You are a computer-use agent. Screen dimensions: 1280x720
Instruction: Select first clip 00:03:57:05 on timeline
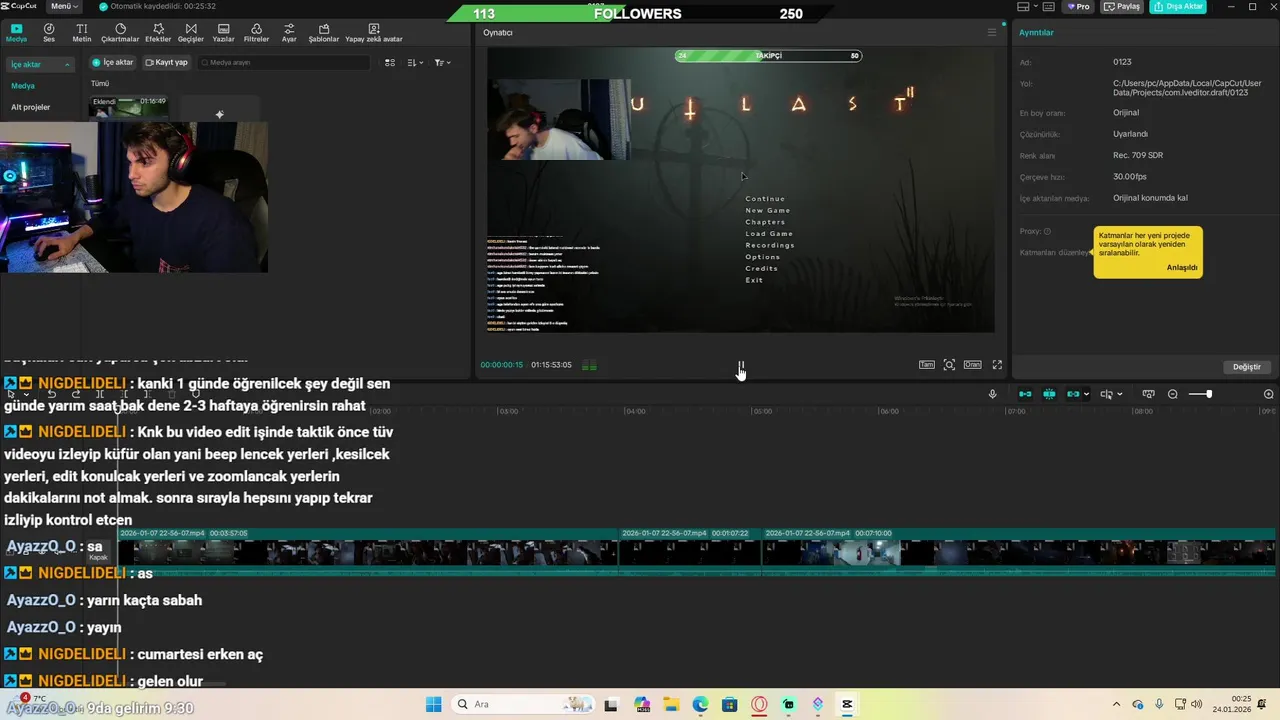367,551
